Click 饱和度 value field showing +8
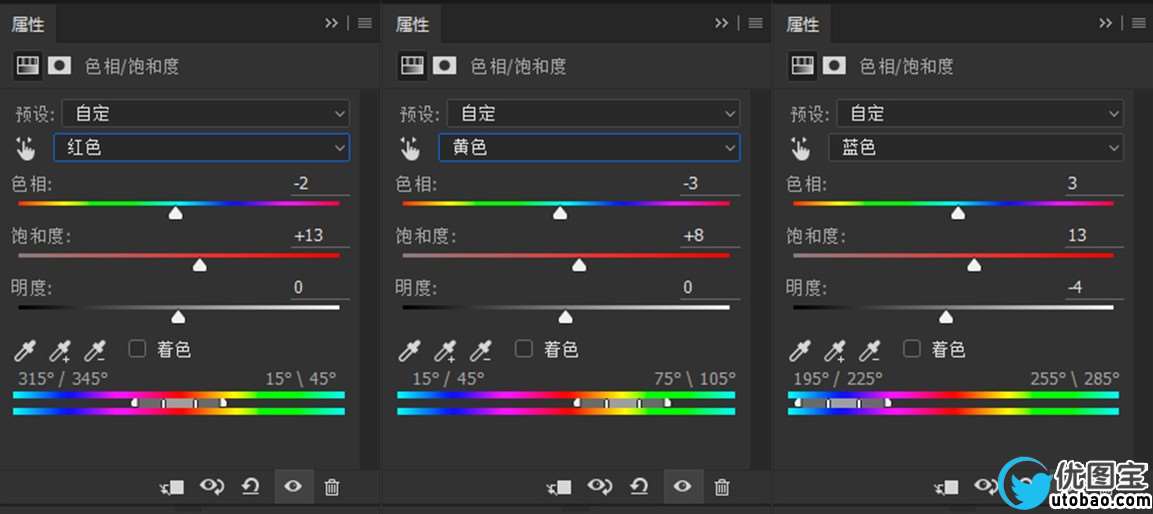Image resolution: width=1153 pixels, height=514 pixels. coord(710,236)
